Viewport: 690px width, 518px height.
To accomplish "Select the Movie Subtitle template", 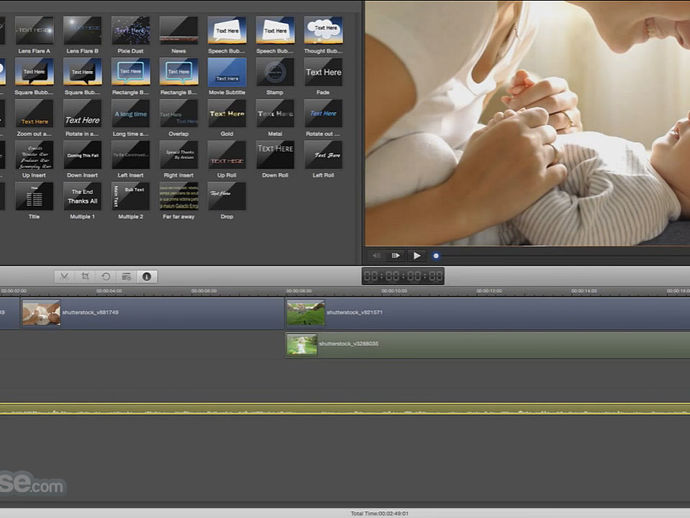I will (227, 76).
